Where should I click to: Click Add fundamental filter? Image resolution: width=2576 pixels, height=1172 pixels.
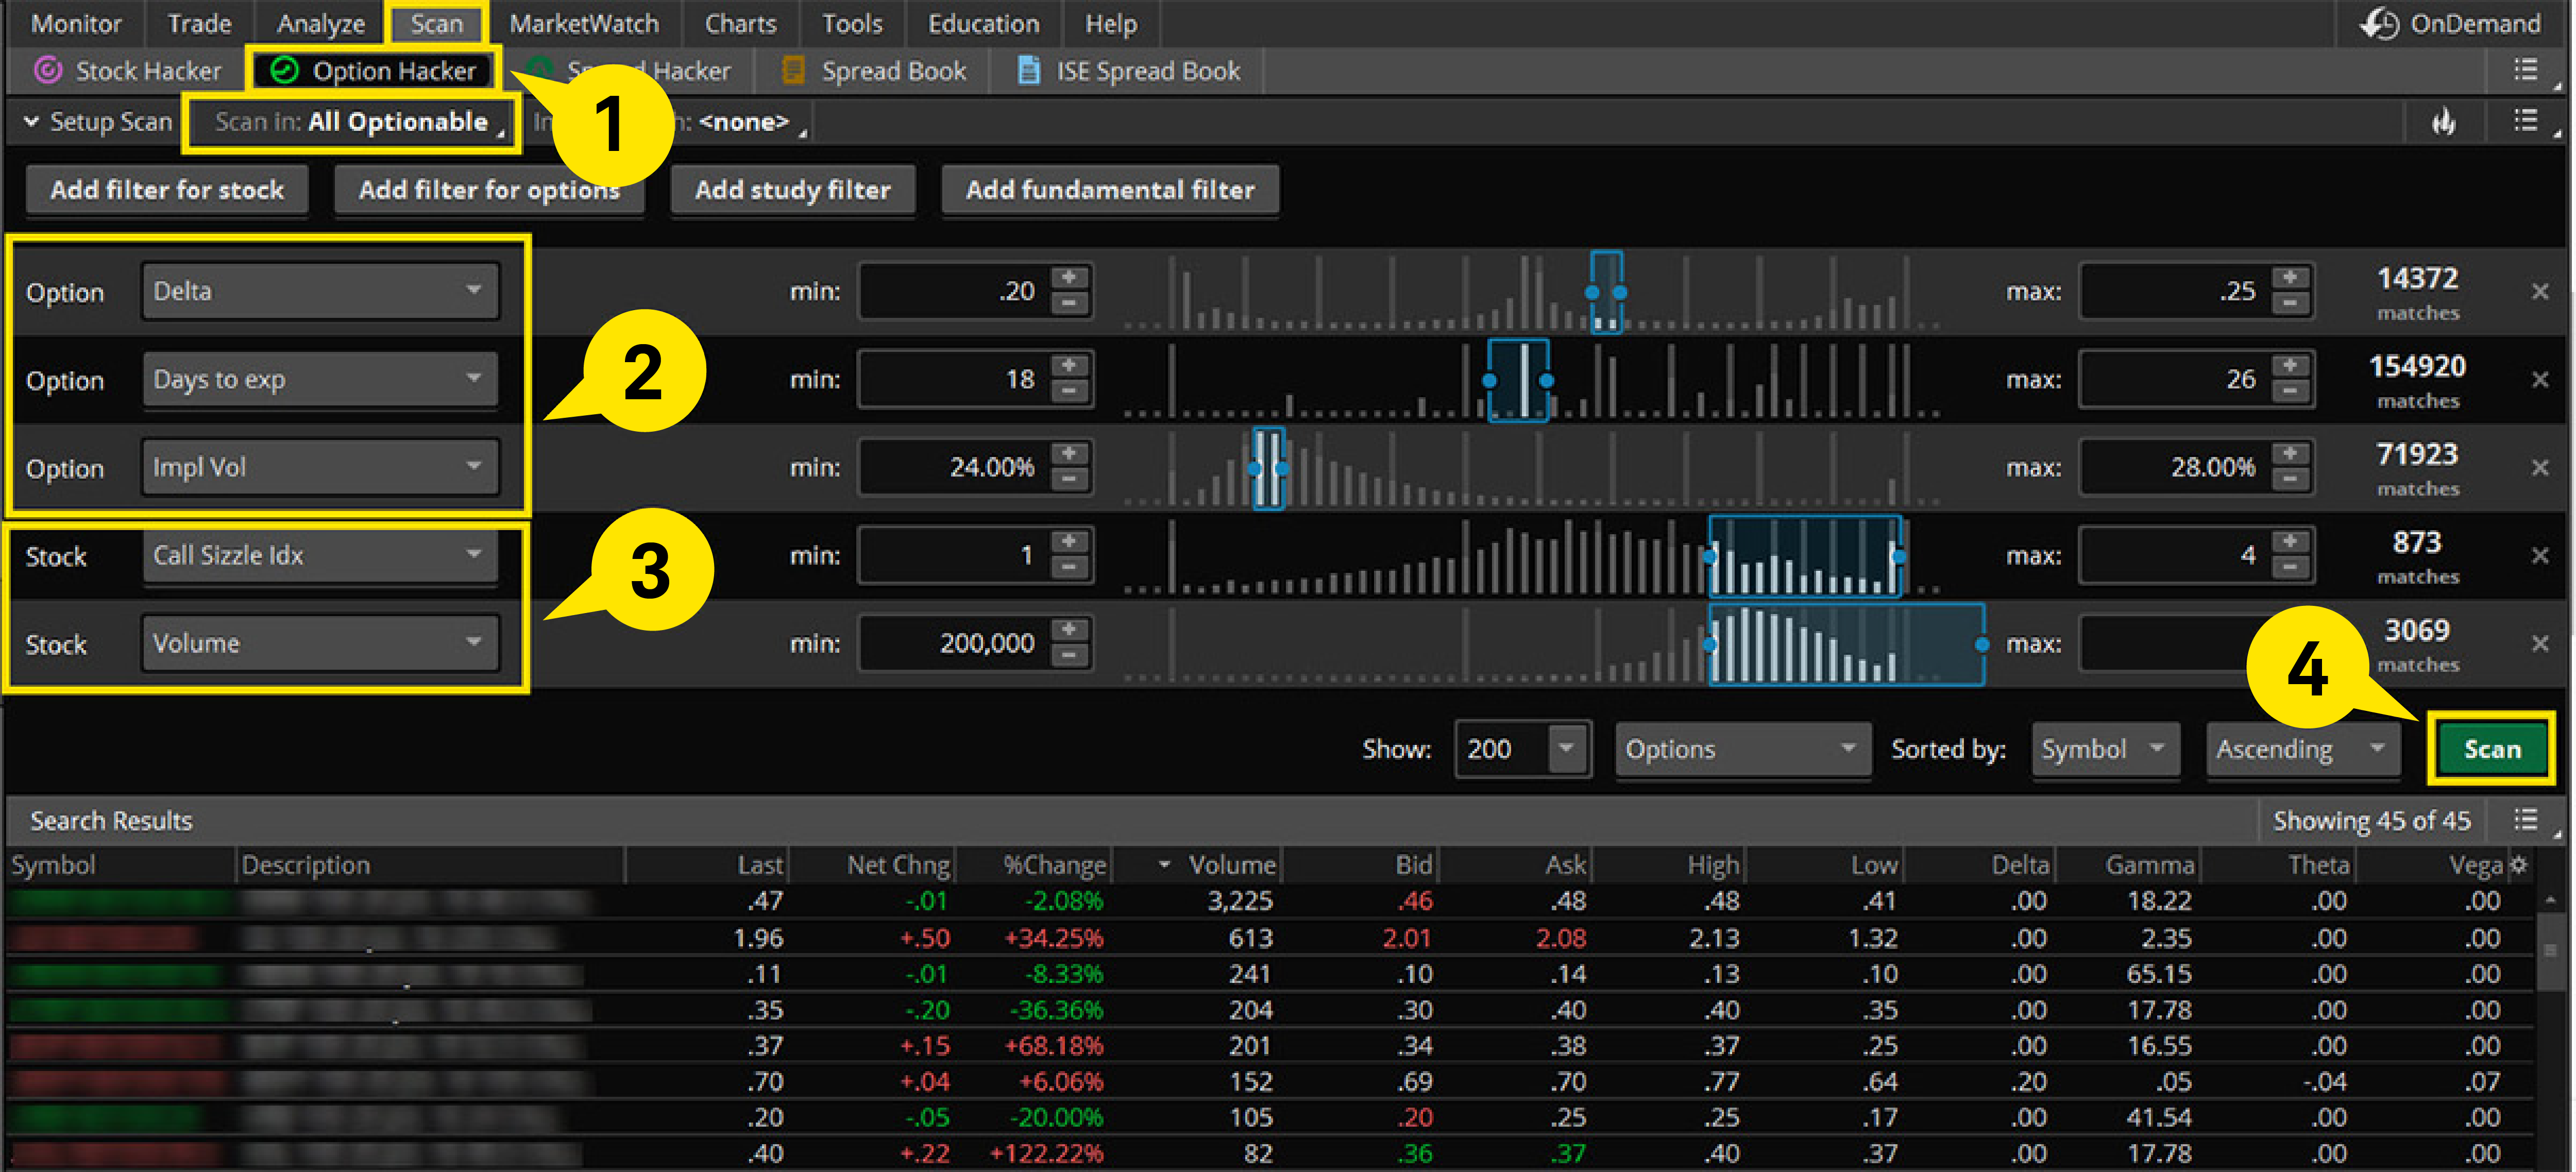pyautogui.click(x=1110, y=189)
